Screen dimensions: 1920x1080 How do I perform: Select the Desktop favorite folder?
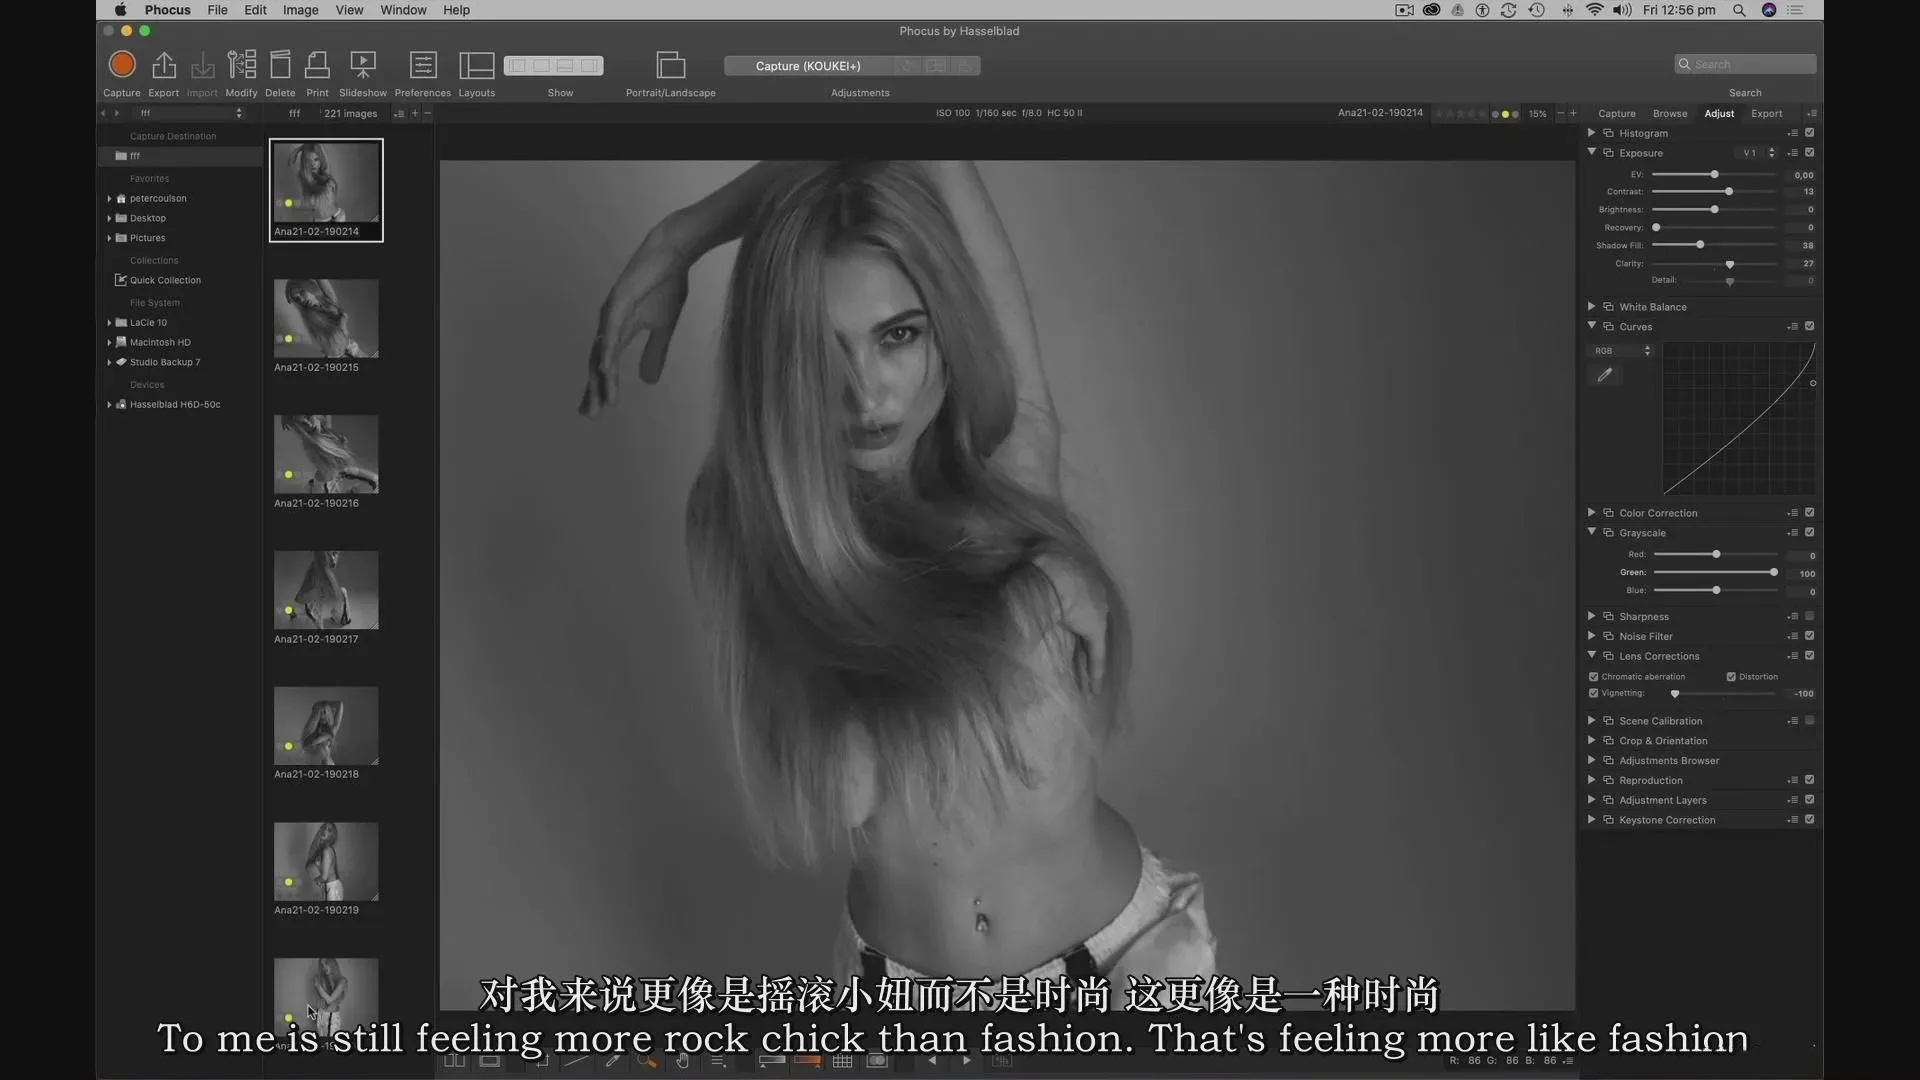[147, 219]
